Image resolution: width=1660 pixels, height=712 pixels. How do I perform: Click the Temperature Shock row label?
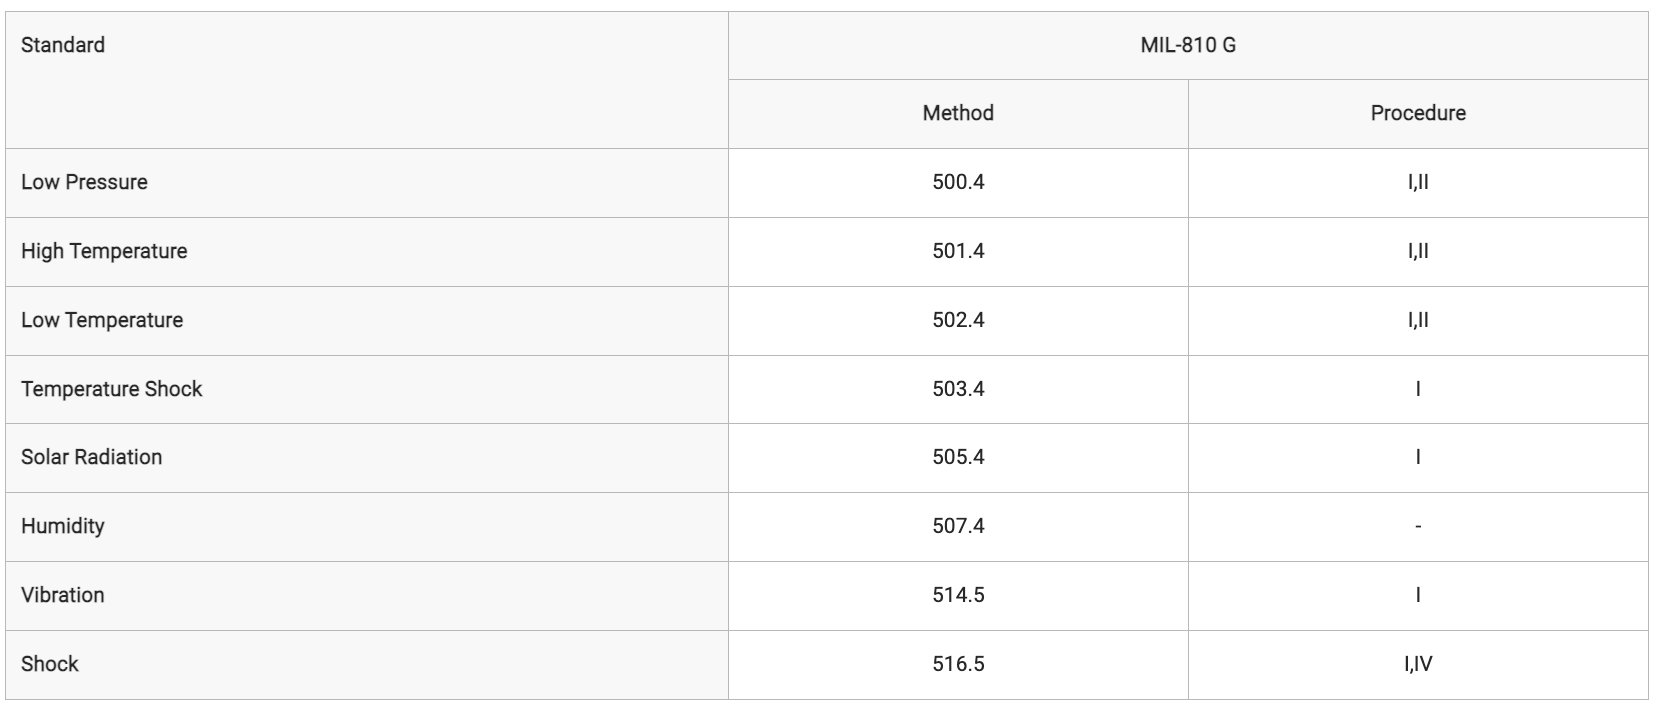pyautogui.click(x=111, y=389)
